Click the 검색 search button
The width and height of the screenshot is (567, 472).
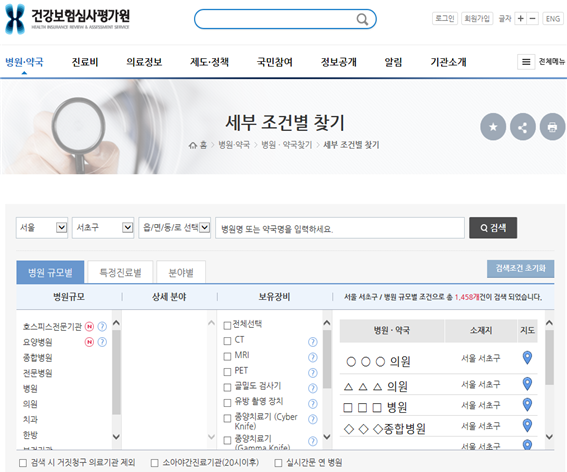click(x=493, y=228)
